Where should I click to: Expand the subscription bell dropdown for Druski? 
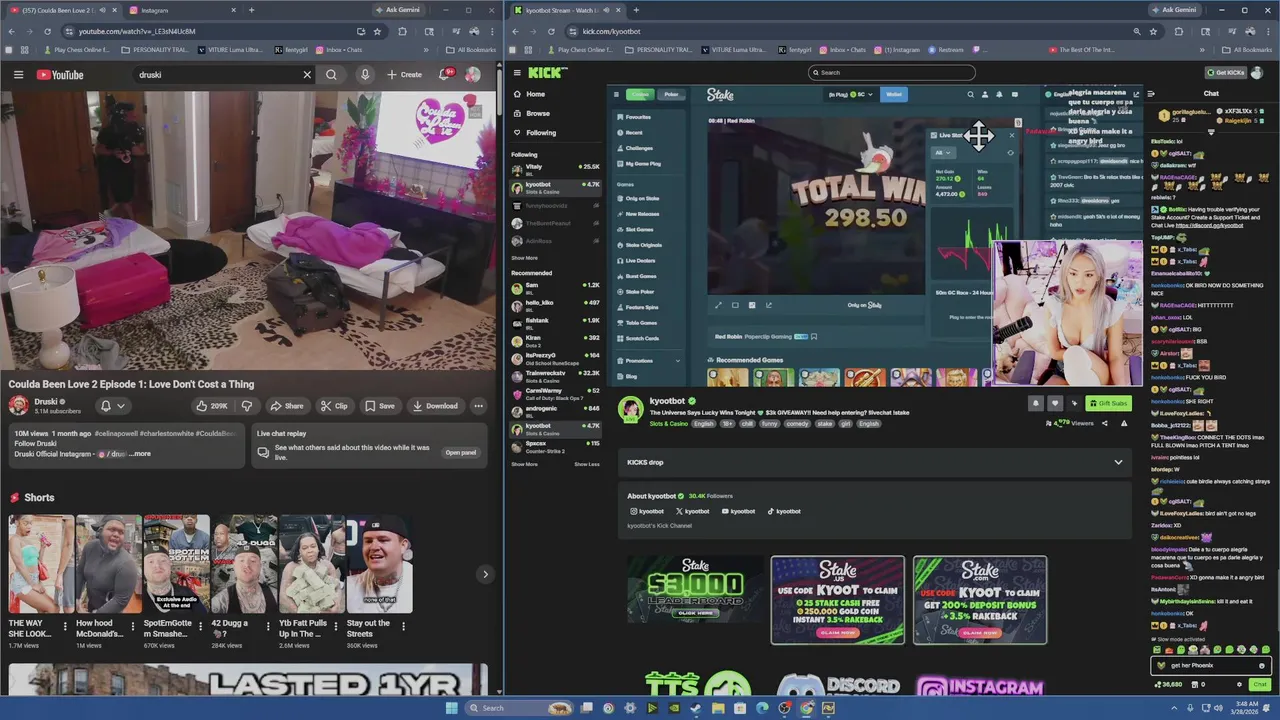point(121,406)
